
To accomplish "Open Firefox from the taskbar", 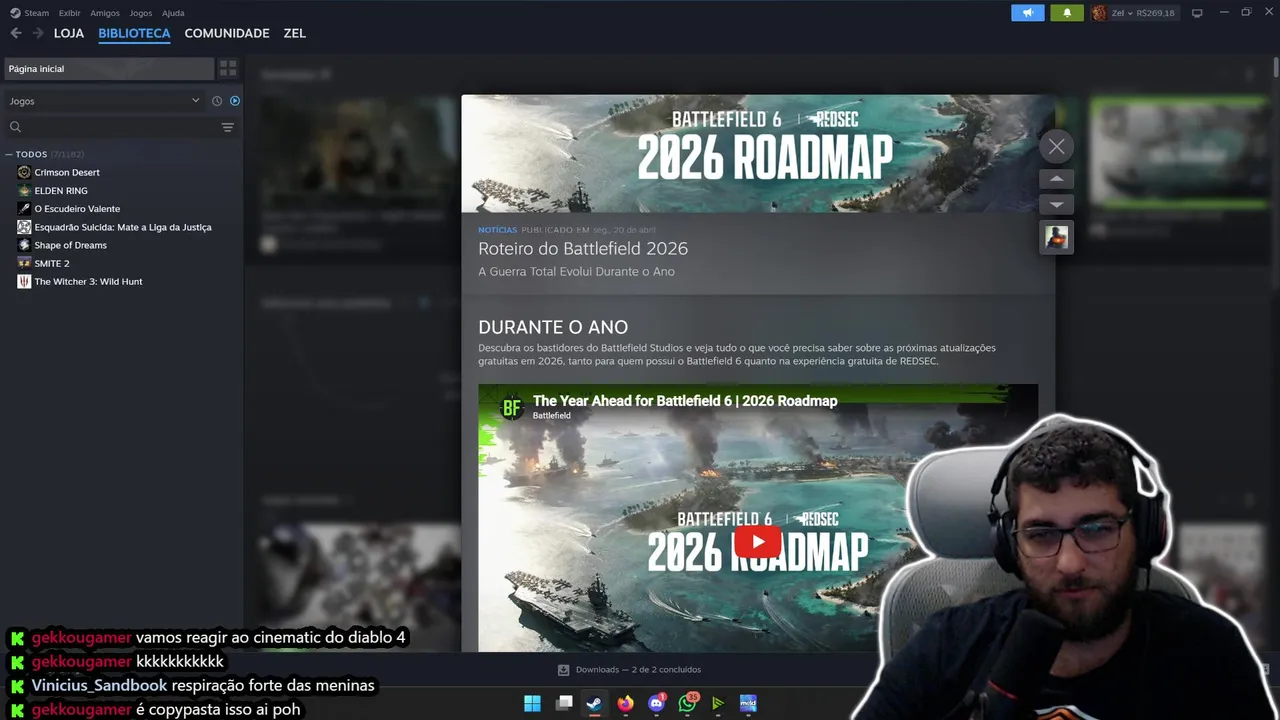I will click(x=625, y=704).
